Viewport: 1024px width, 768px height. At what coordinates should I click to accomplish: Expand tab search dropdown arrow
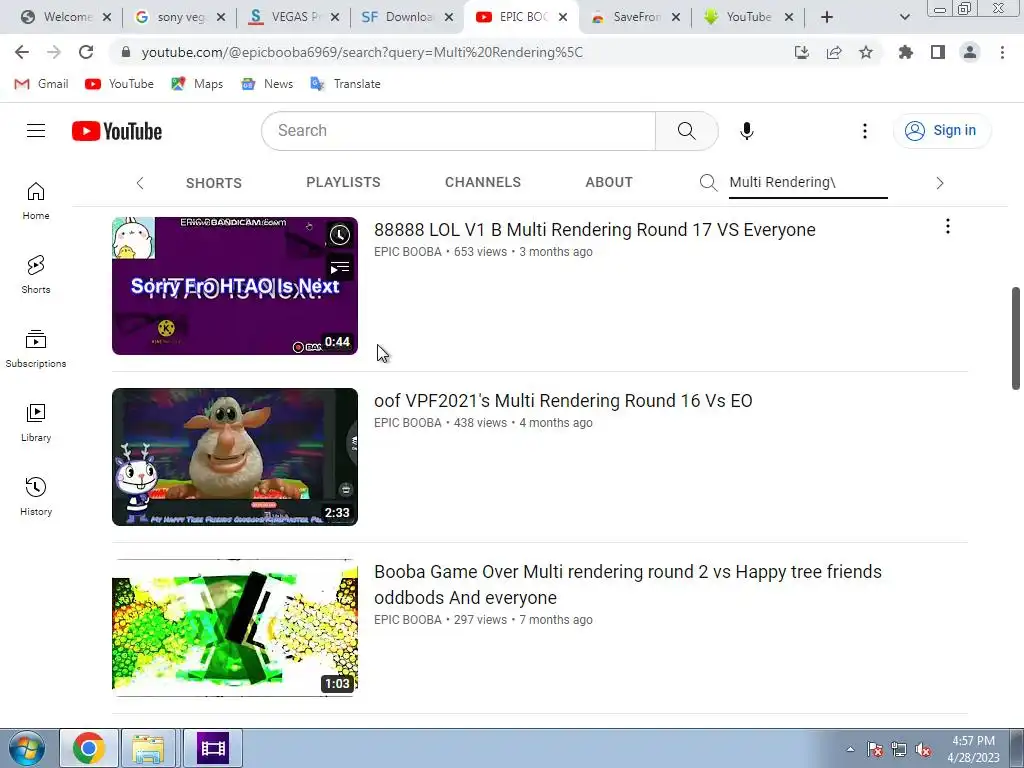(x=904, y=17)
